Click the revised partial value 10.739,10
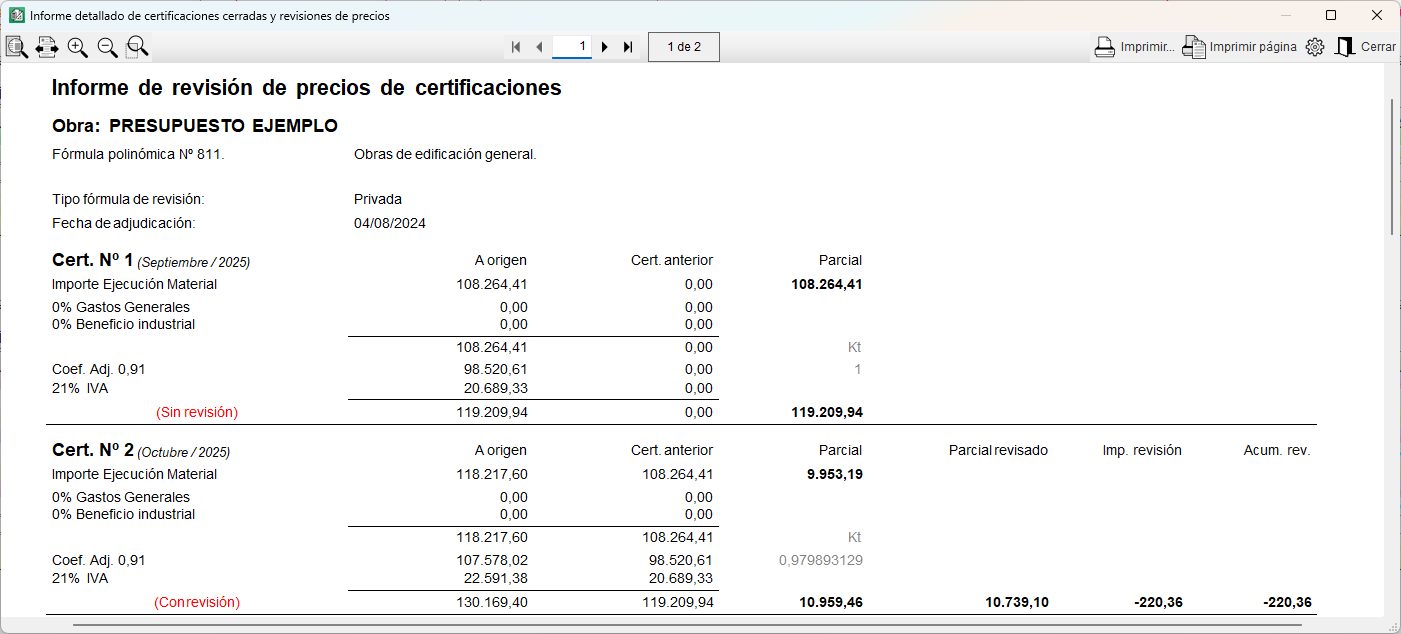The image size is (1401, 634). (1017, 602)
